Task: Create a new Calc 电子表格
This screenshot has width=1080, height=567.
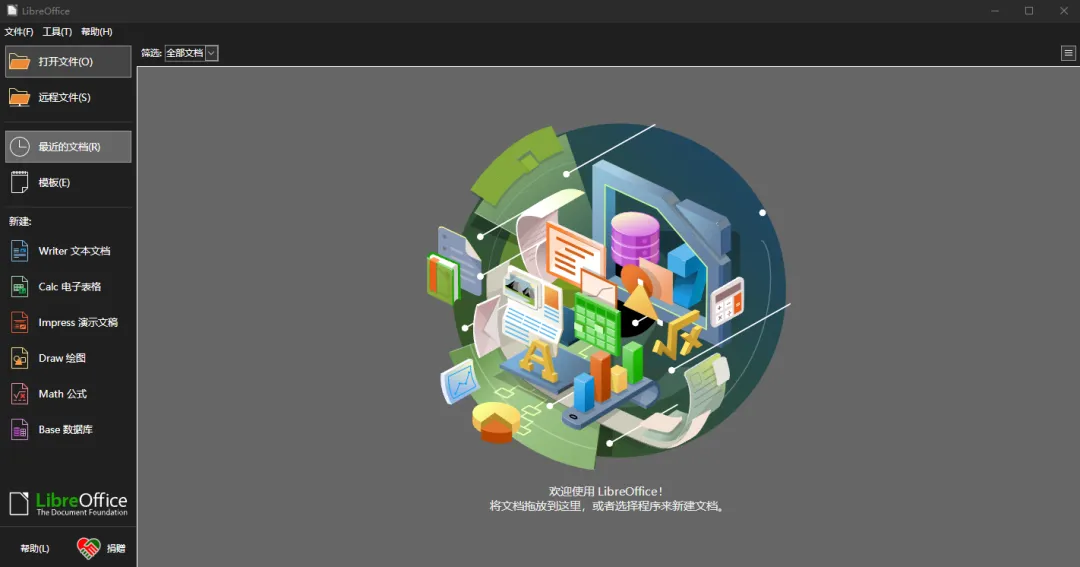Action: point(68,287)
